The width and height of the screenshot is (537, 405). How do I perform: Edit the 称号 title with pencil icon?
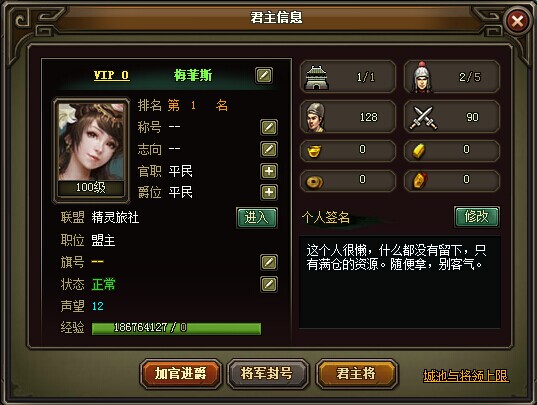tap(269, 127)
